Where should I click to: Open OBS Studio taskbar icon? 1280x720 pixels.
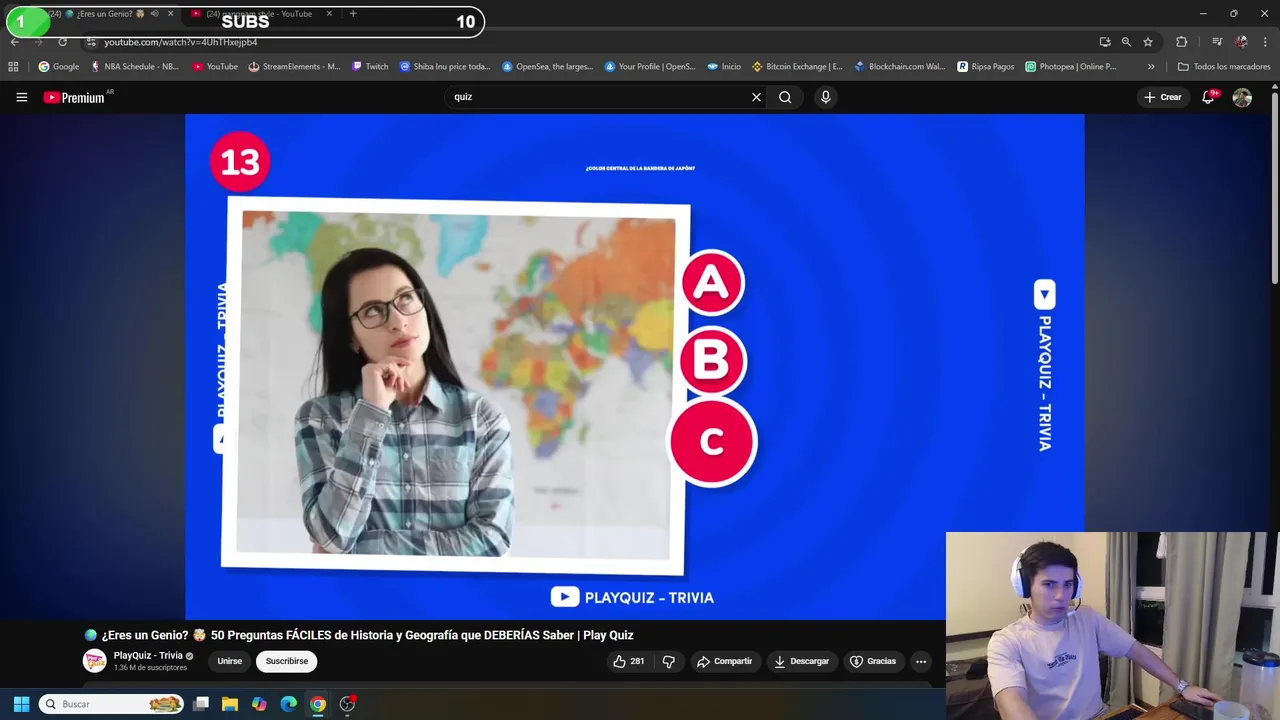(x=347, y=704)
